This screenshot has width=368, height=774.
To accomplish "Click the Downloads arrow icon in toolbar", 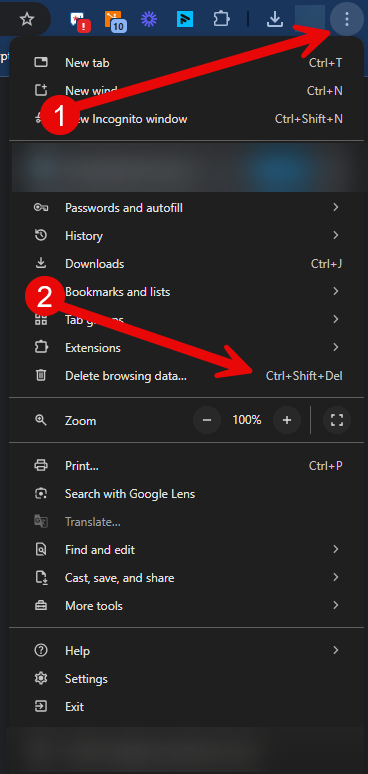I will click(x=274, y=19).
